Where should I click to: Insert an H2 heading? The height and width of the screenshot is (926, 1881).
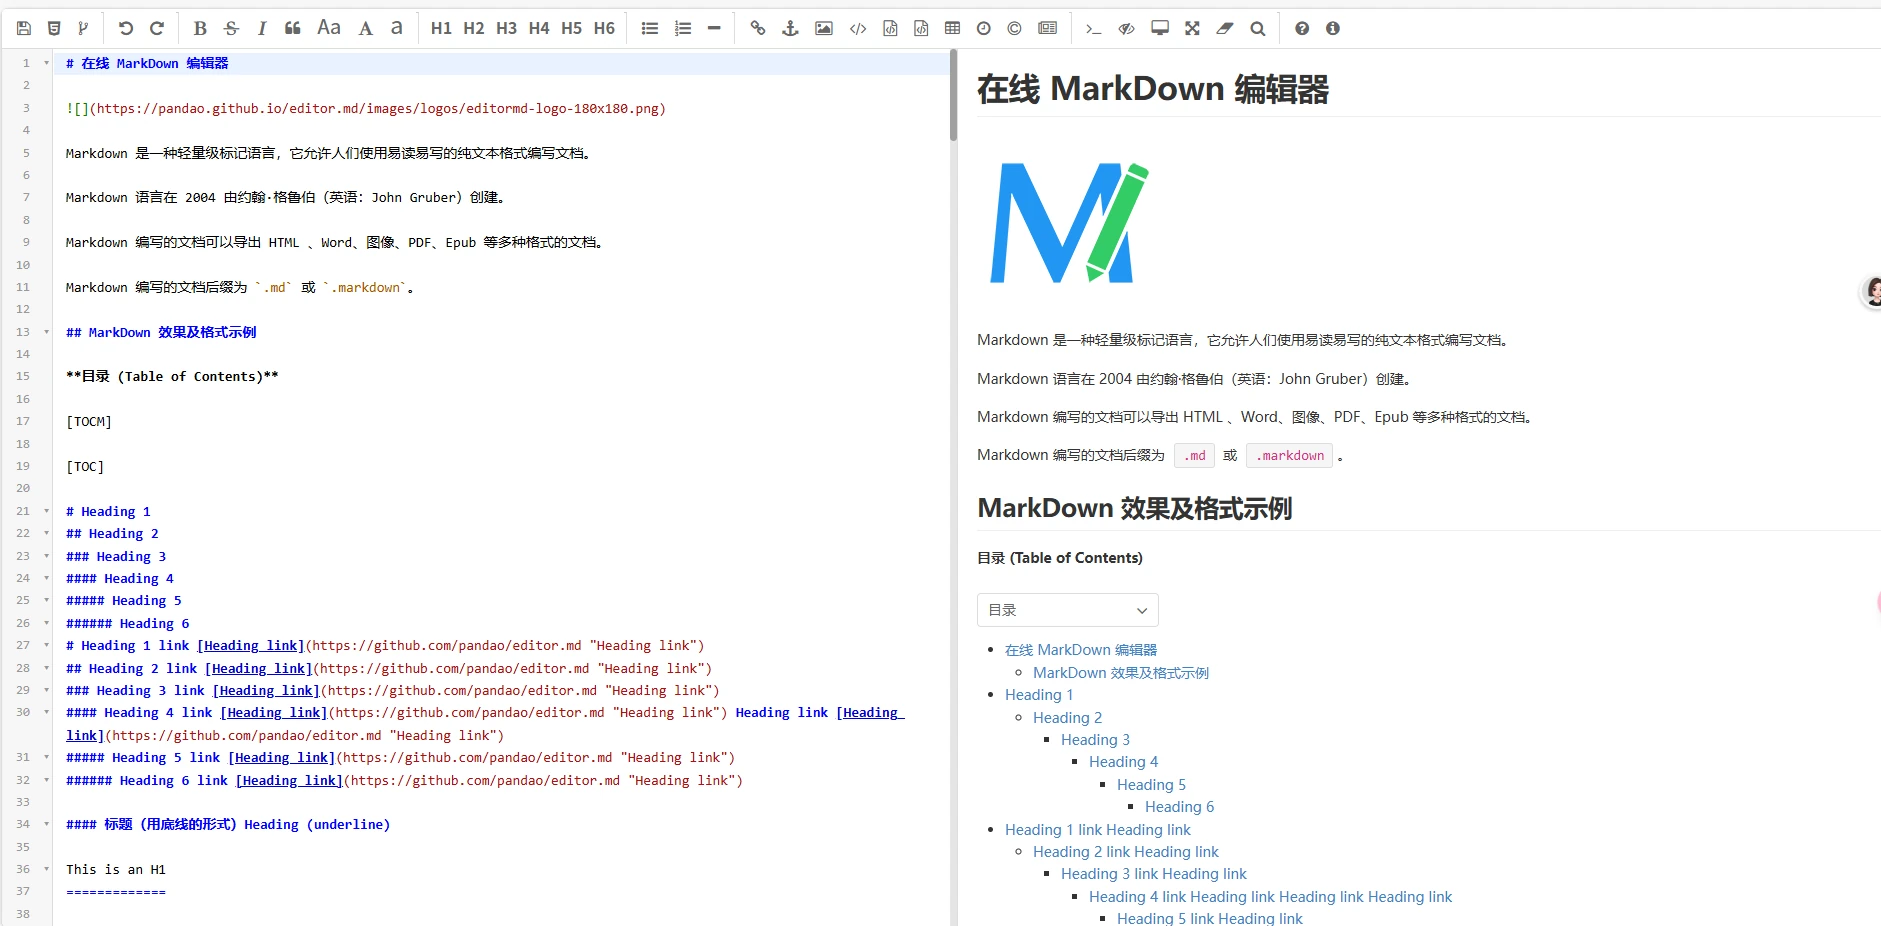(x=474, y=28)
